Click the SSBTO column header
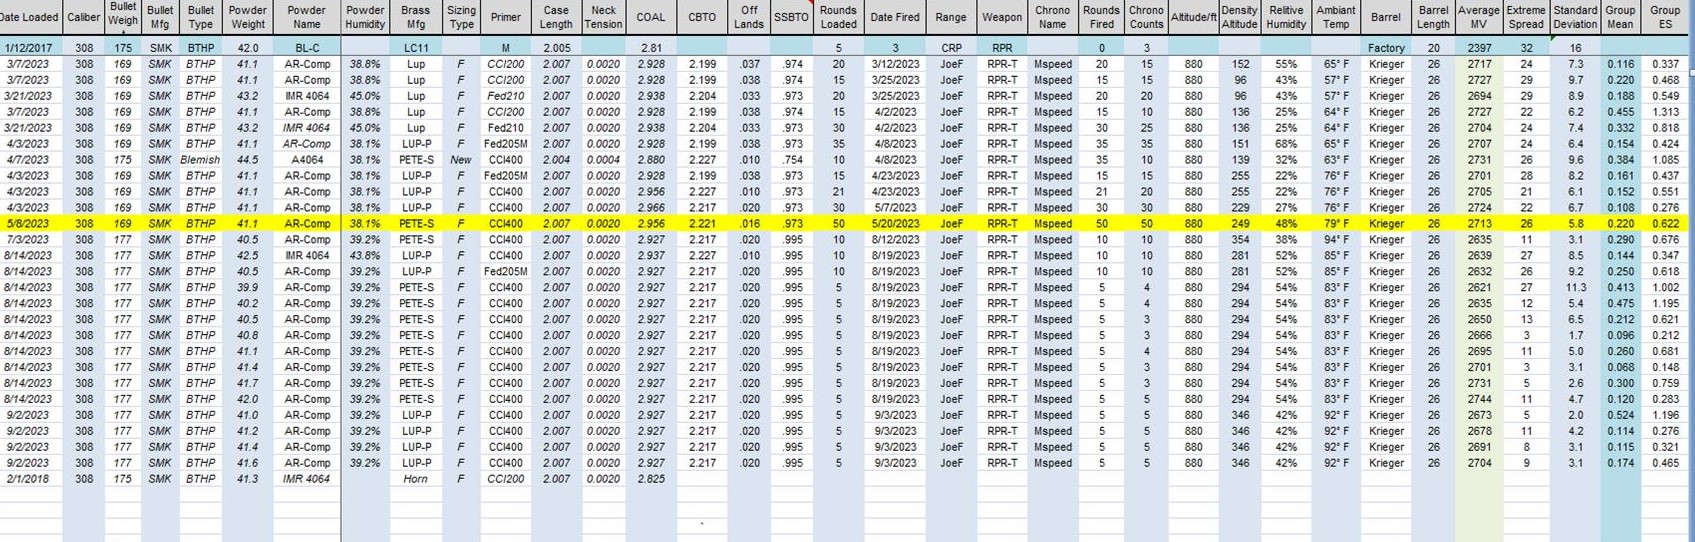The image size is (1695, 542). pyautogui.click(x=792, y=17)
